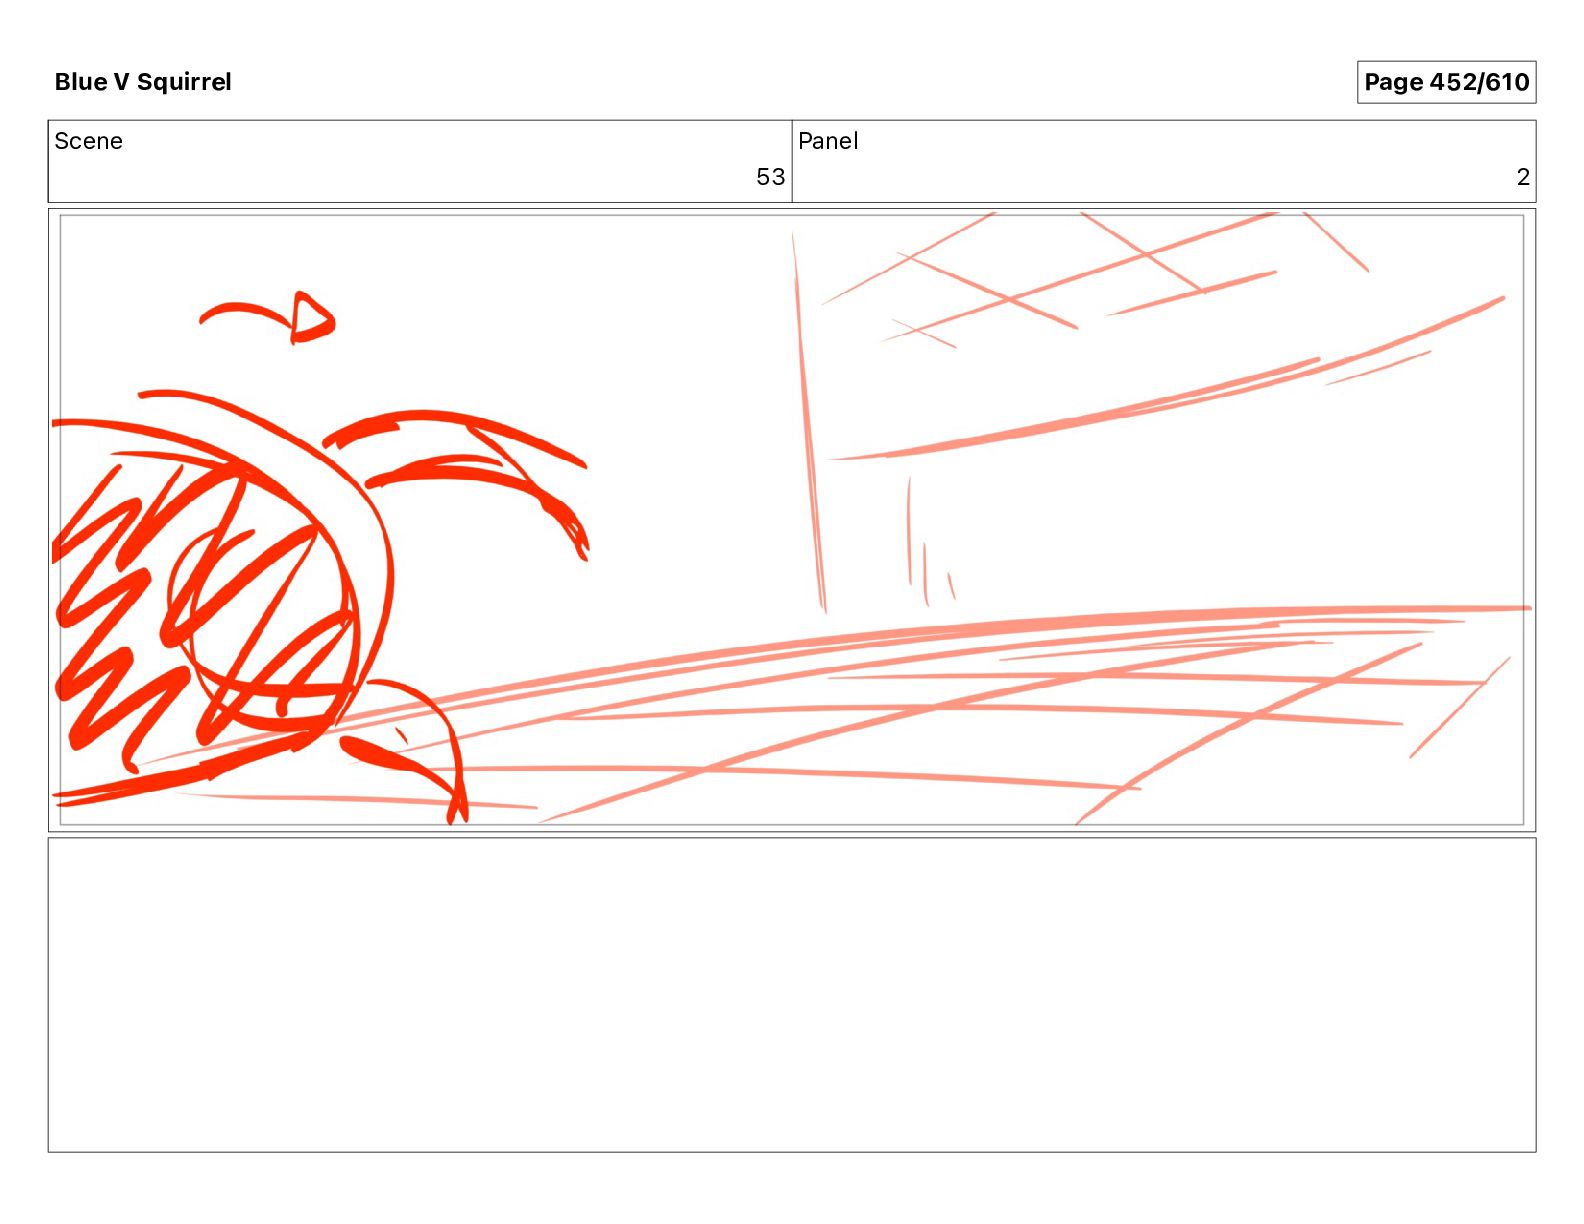
Task: Click the 'Page 452/610' page indicator
Action: [x=1446, y=82]
